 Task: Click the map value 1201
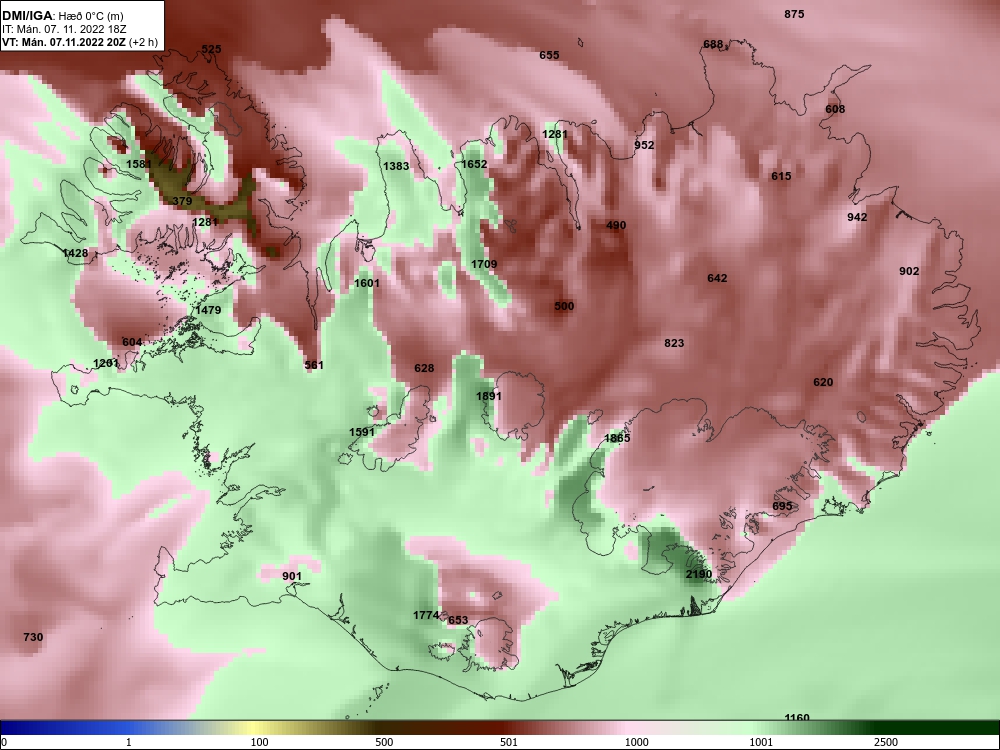tap(106, 364)
